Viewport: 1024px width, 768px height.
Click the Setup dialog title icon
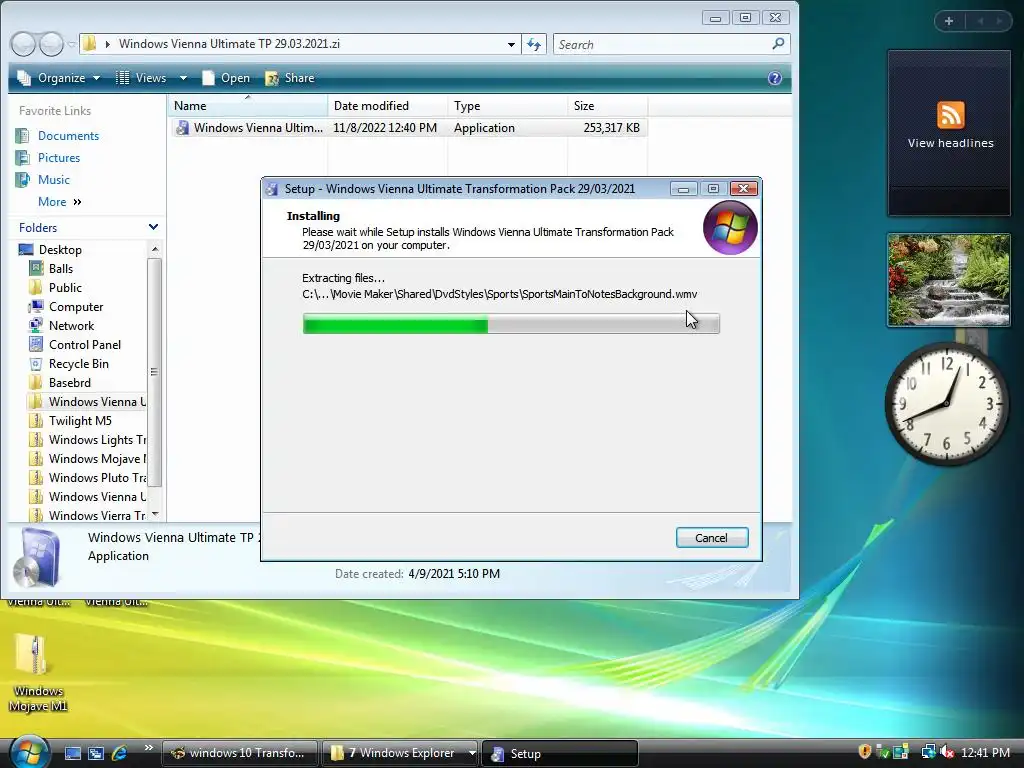(272, 189)
